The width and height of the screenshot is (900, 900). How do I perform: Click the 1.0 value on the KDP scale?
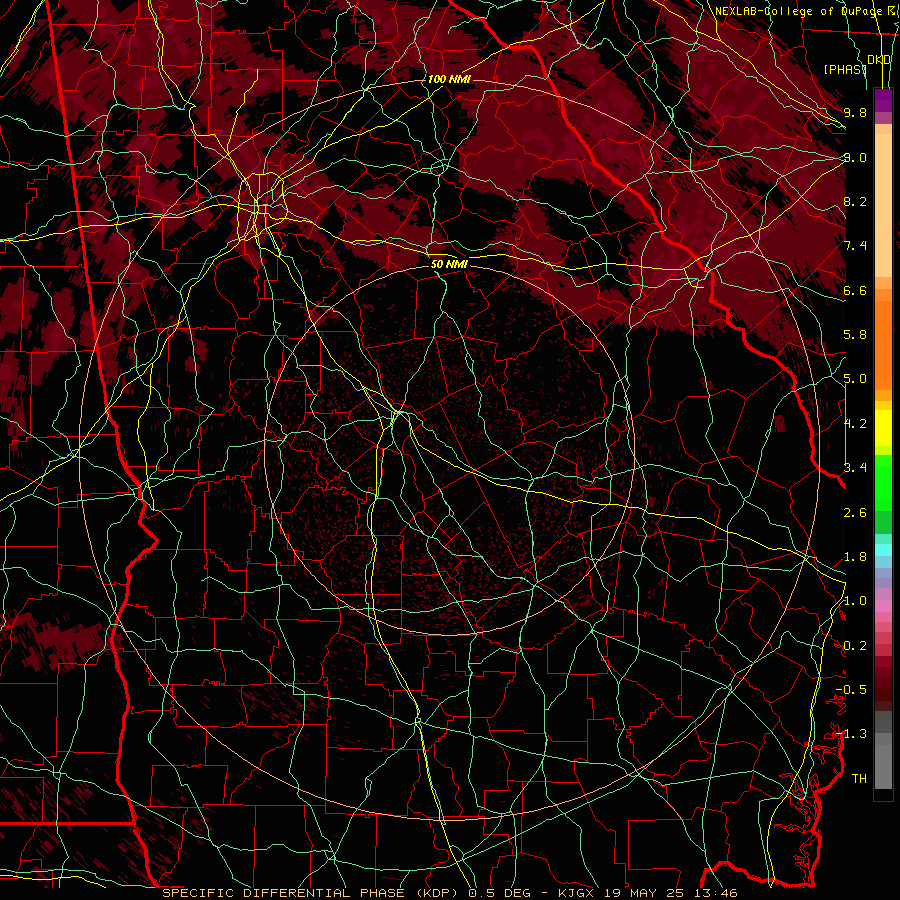tap(855, 601)
